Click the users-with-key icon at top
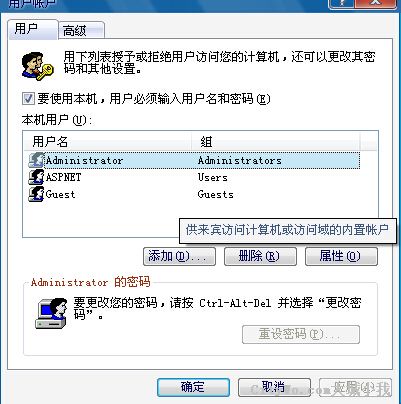The height and width of the screenshot is (404, 401). pos(37,66)
